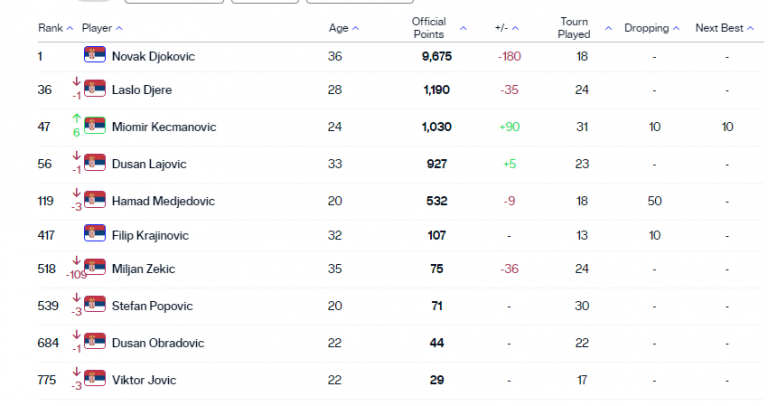Click flag icon beside Hamad Medjedovic
The image size is (768, 406).
[95, 199]
